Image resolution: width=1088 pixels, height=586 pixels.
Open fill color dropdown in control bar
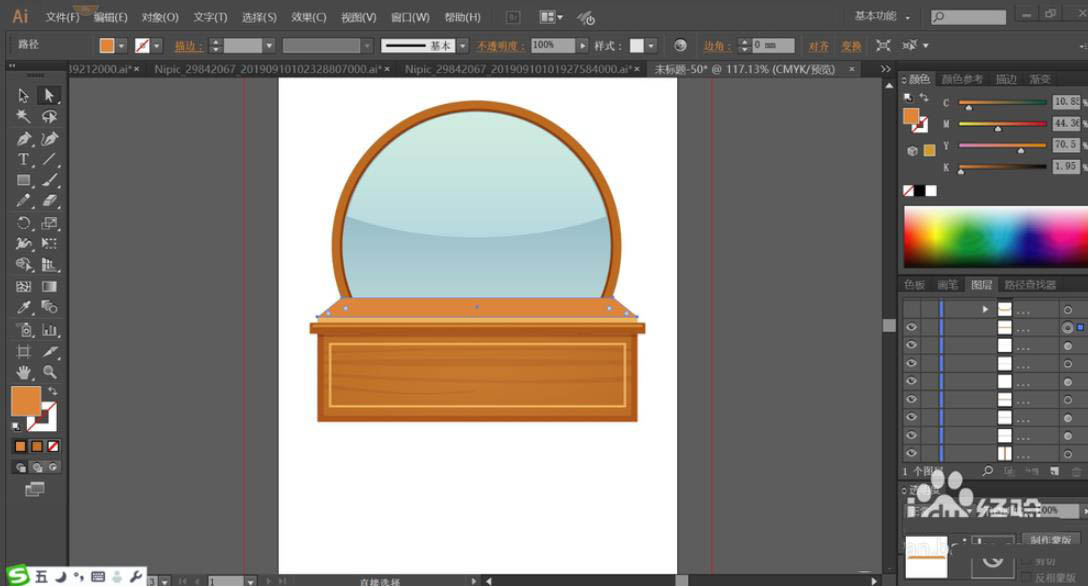pyautogui.click(x=121, y=46)
